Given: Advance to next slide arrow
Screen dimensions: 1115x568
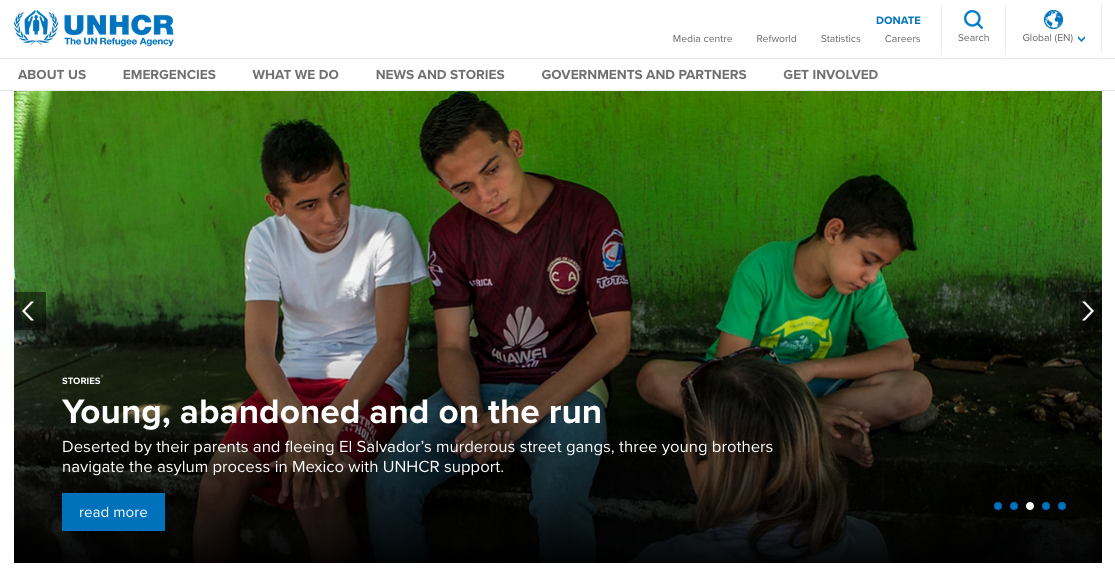Looking at the screenshot, I should 1087,311.
